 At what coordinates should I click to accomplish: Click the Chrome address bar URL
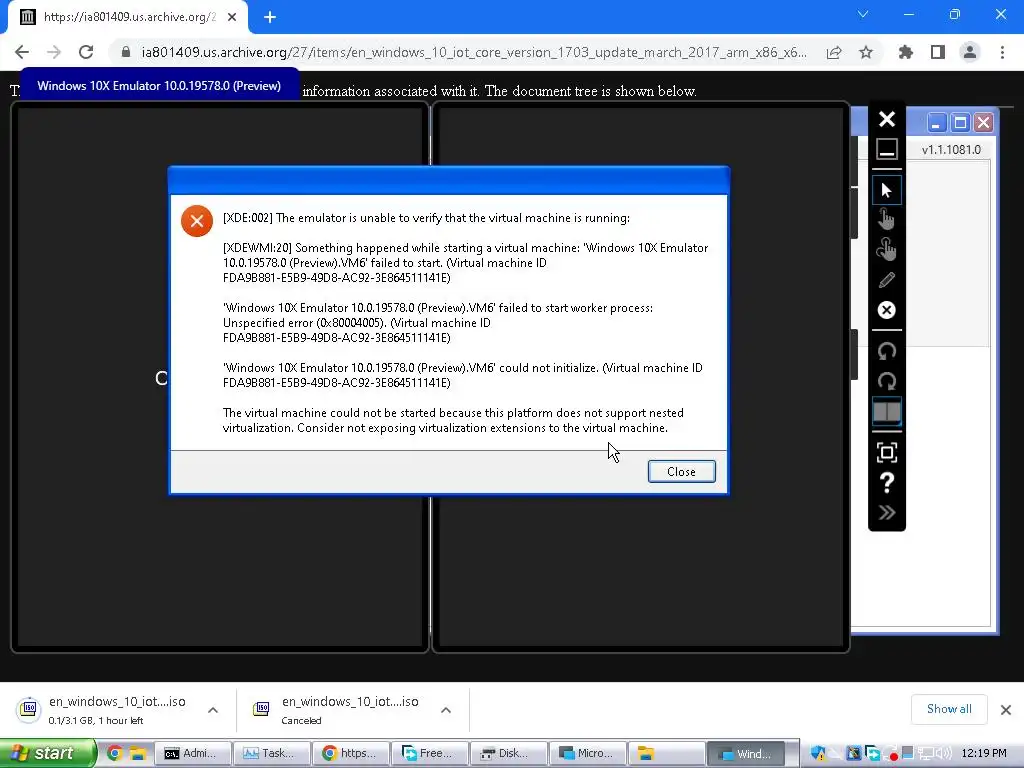474,52
